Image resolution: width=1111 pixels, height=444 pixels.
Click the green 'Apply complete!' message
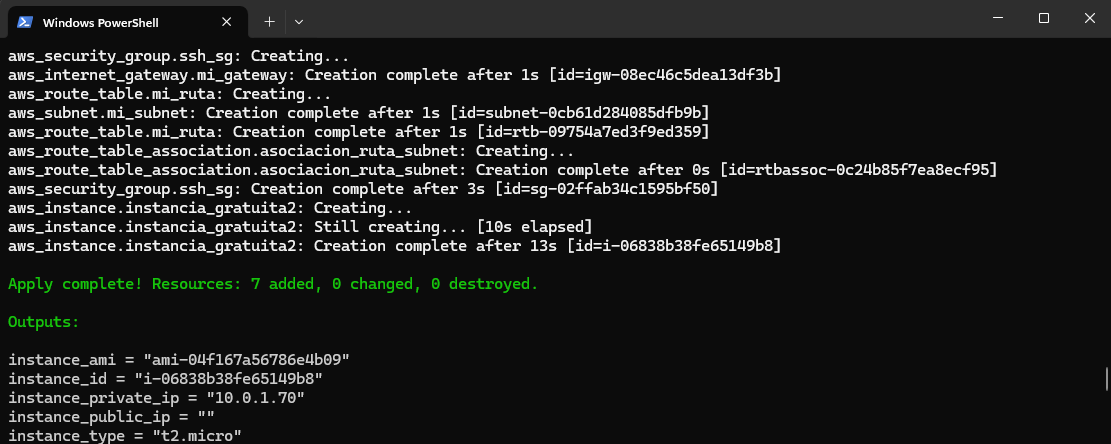point(273,284)
